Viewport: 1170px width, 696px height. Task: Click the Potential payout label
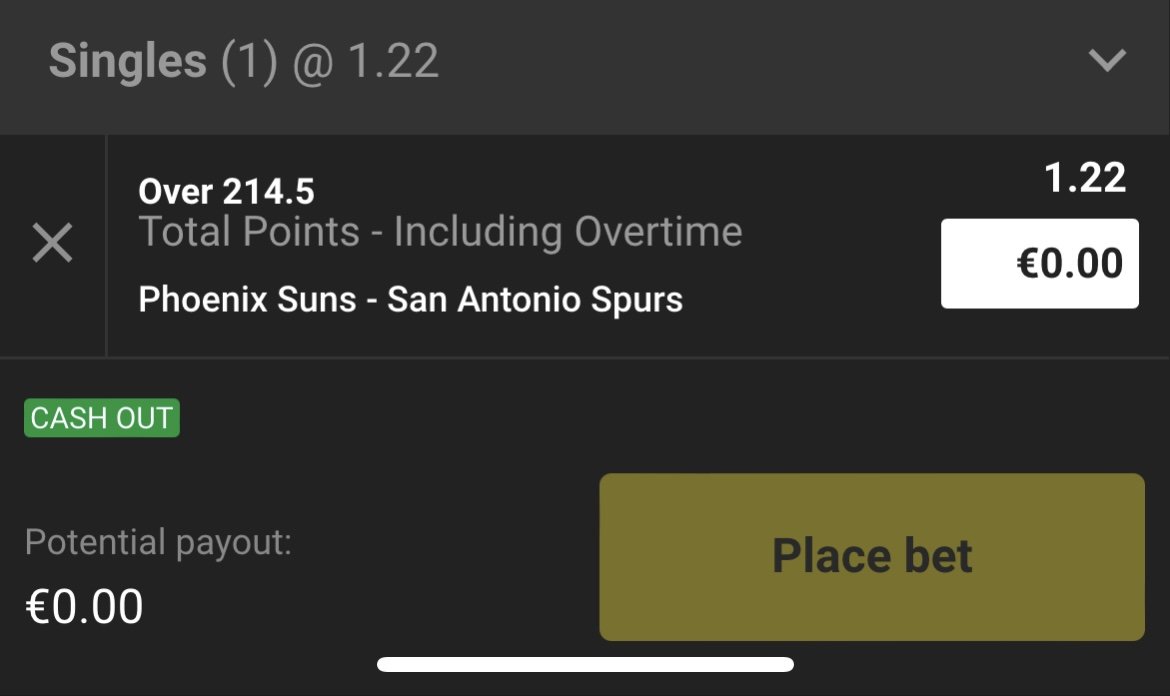coord(158,543)
